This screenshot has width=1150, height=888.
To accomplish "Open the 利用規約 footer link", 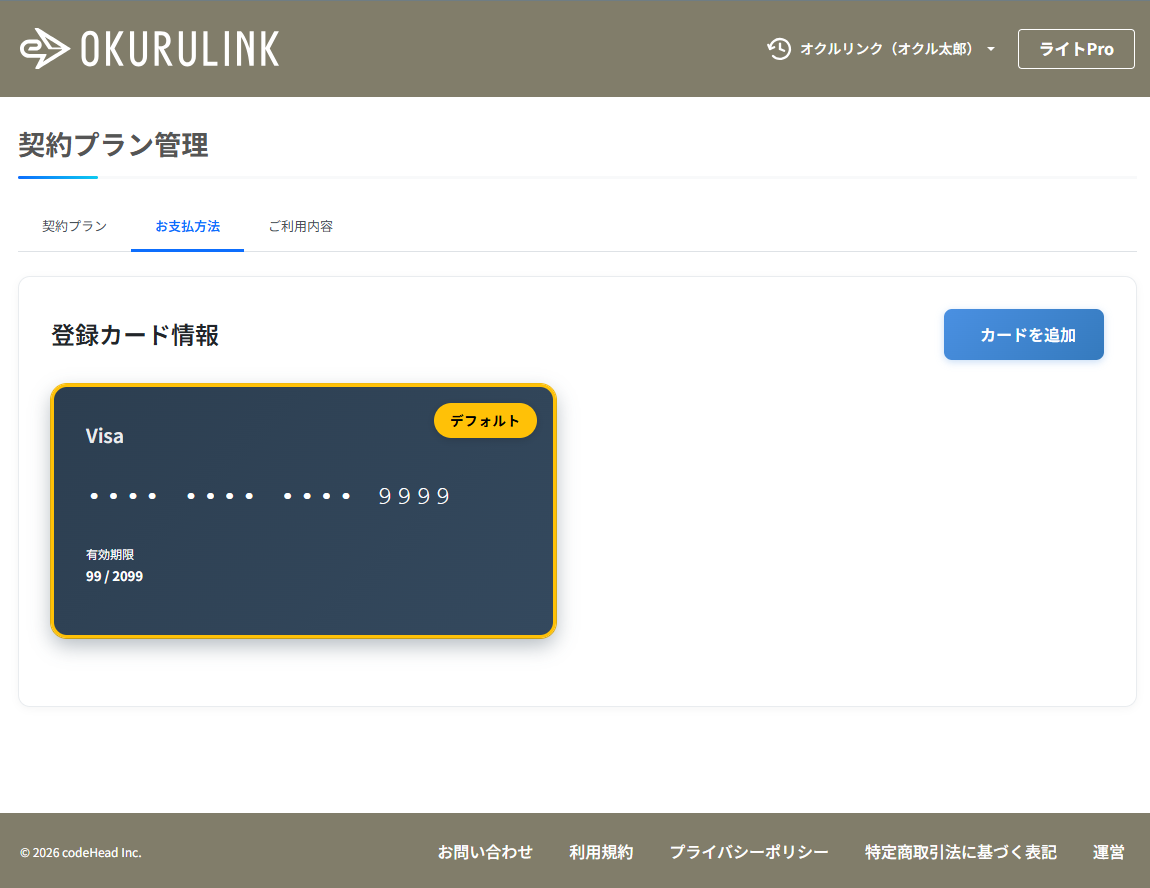I will click(601, 852).
